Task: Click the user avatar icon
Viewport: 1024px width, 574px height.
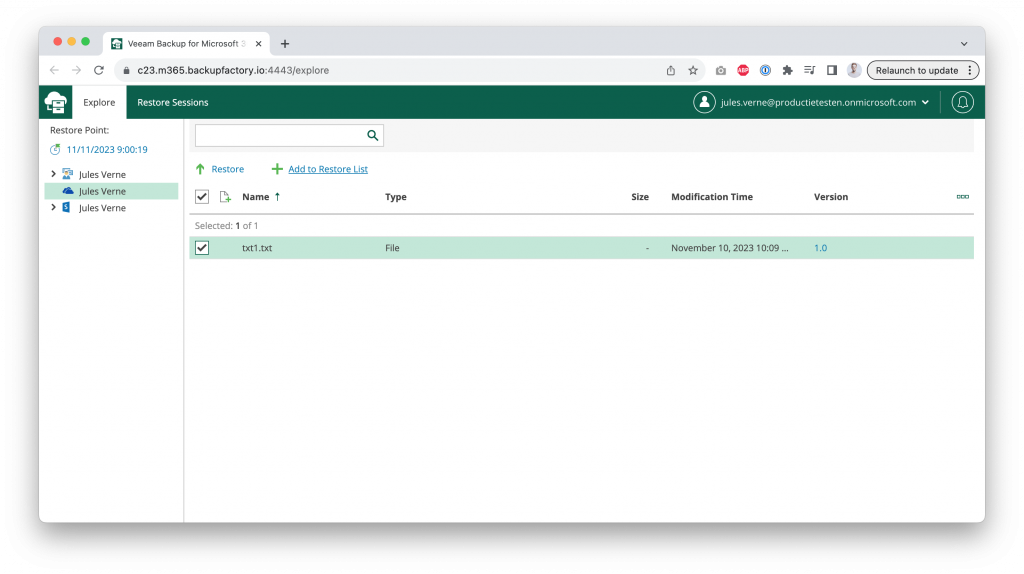Action: (x=705, y=102)
